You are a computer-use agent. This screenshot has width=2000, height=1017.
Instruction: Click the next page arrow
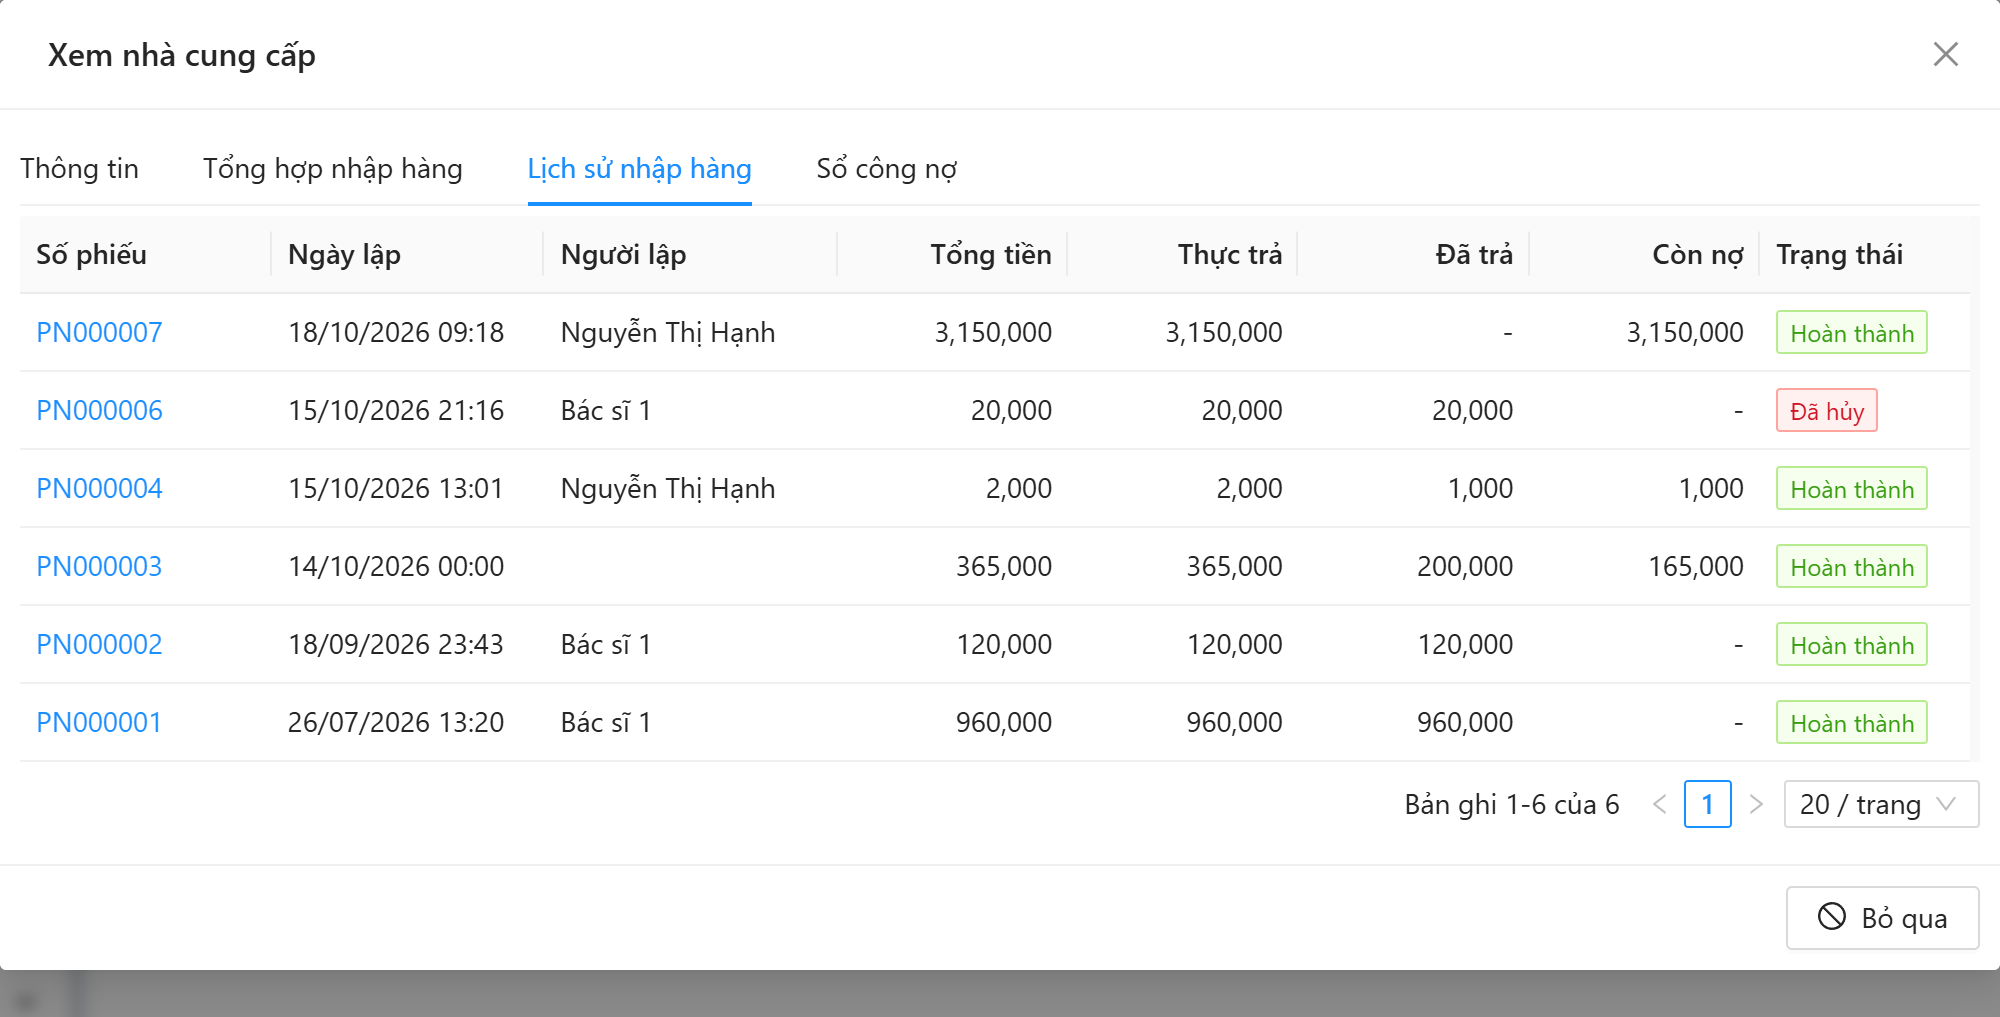tap(1756, 804)
